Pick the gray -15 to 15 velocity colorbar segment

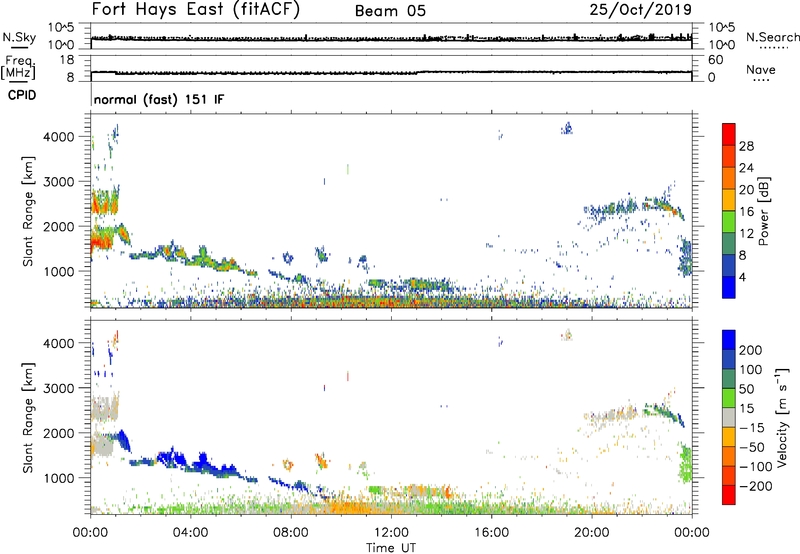(x=729, y=417)
